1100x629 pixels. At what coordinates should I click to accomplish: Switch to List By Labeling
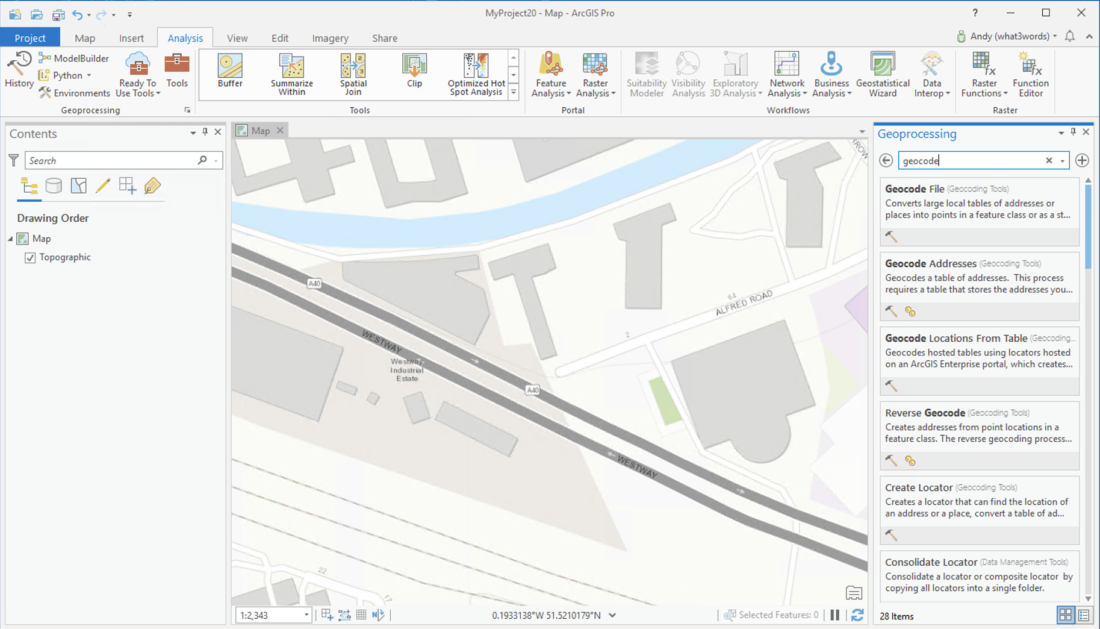(x=152, y=186)
